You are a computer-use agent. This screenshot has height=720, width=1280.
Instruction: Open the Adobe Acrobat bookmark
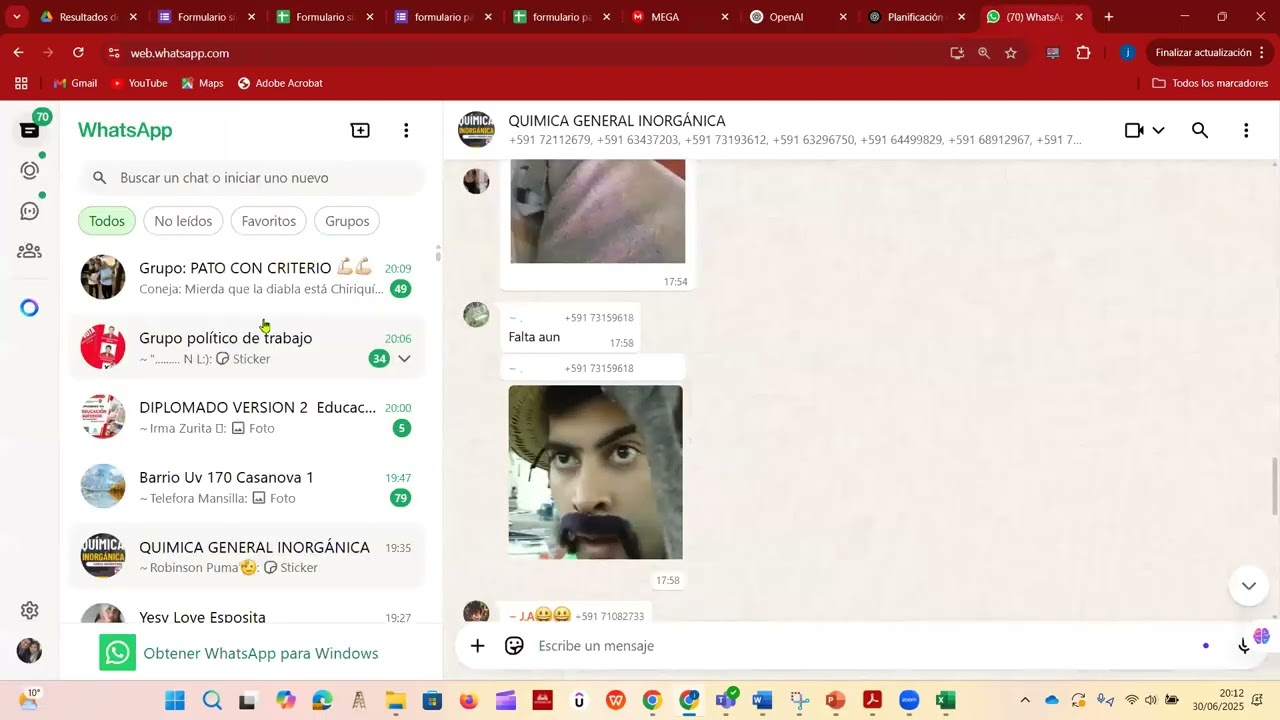[x=280, y=83]
